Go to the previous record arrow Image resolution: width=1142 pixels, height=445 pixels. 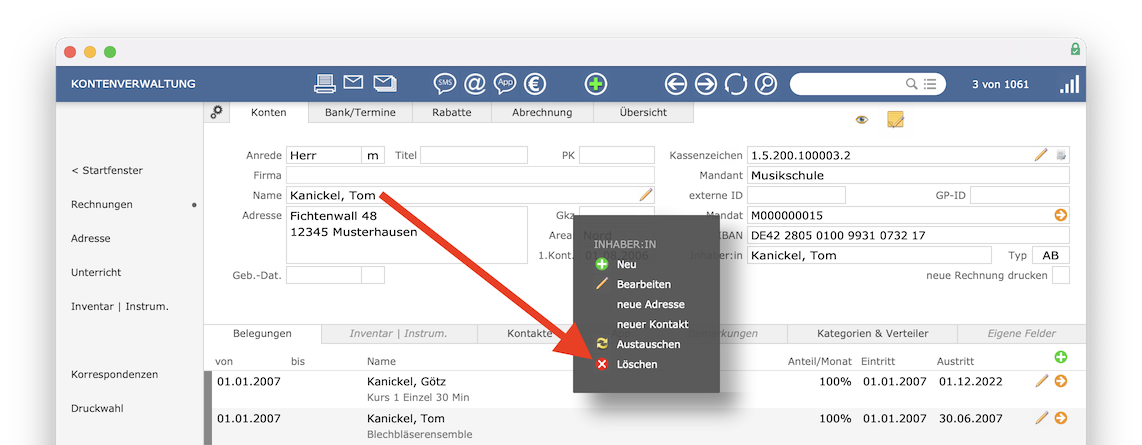click(x=676, y=84)
